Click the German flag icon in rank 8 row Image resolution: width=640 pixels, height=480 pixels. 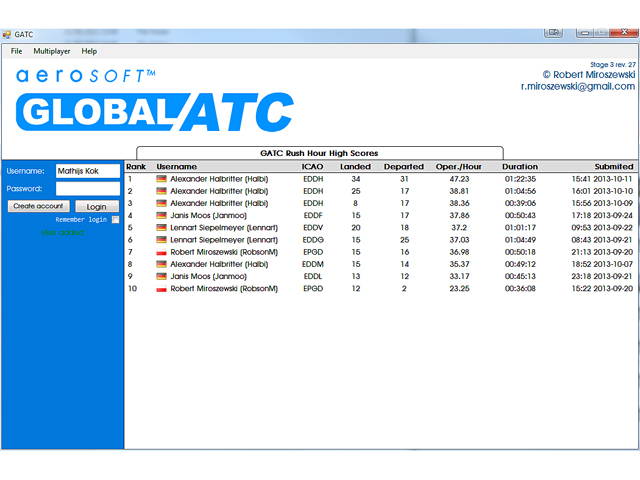coord(161,264)
